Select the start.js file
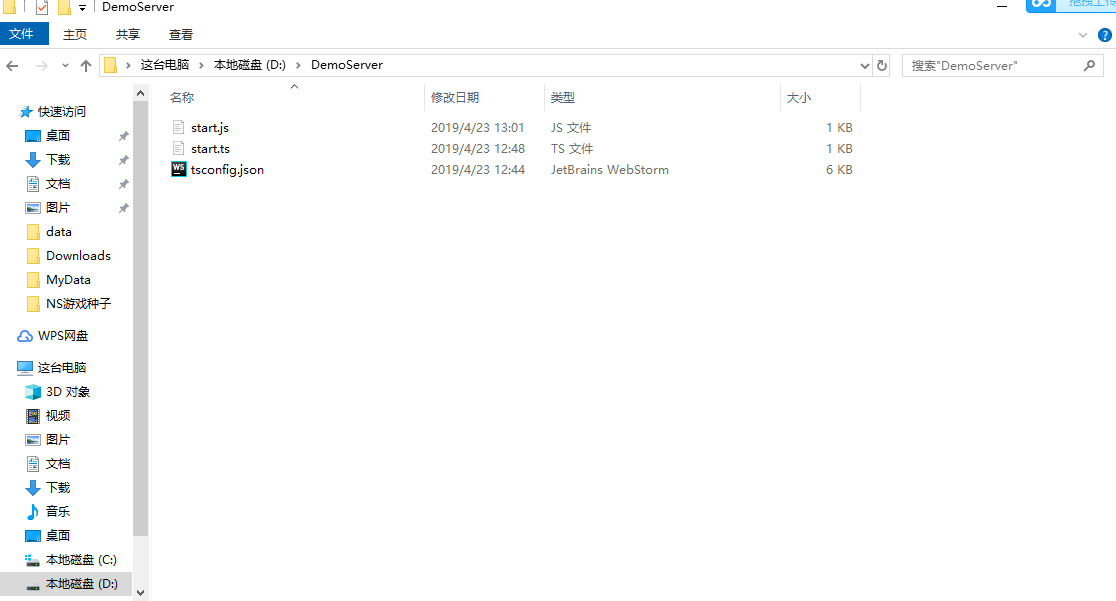1116x601 pixels. click(210, 127)
